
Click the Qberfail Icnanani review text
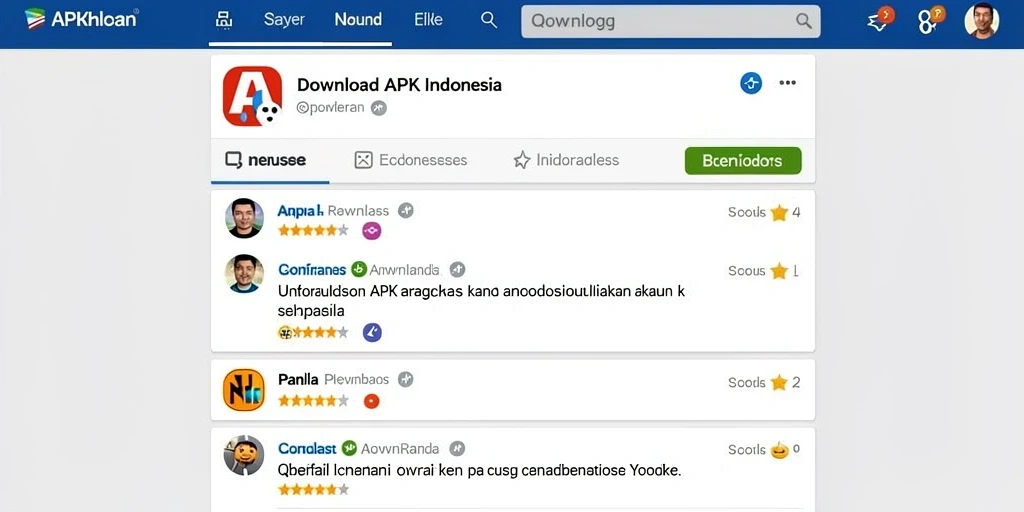point(479,470)
